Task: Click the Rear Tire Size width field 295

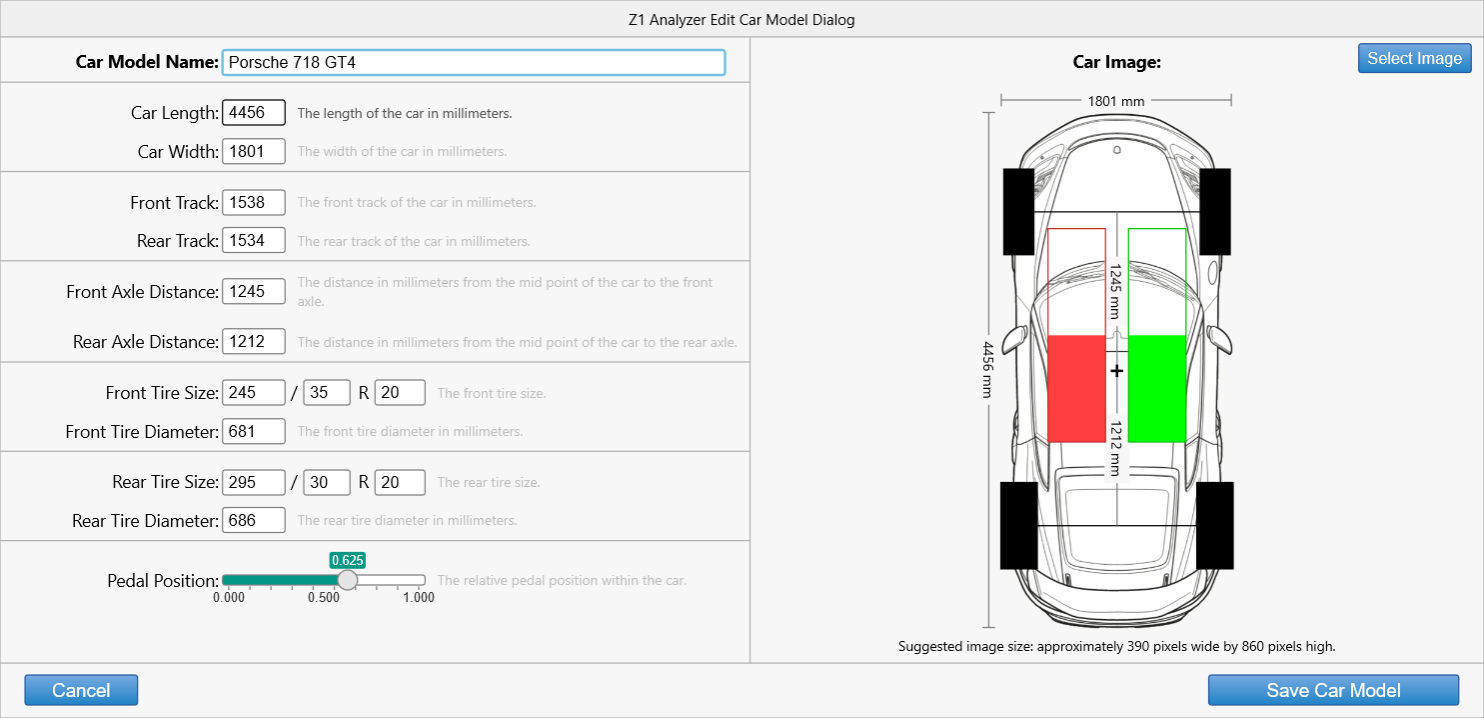Action: click(x=254, y=483)
